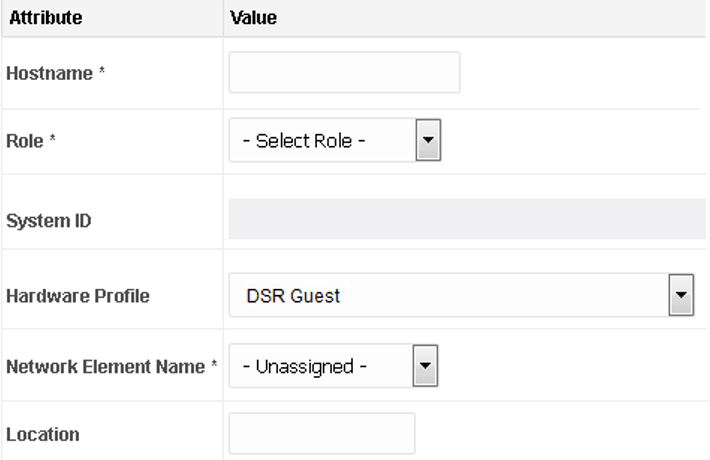710x460 pixels.
Task: Select the DSR Guest value text
Action: tap(293, 296)
